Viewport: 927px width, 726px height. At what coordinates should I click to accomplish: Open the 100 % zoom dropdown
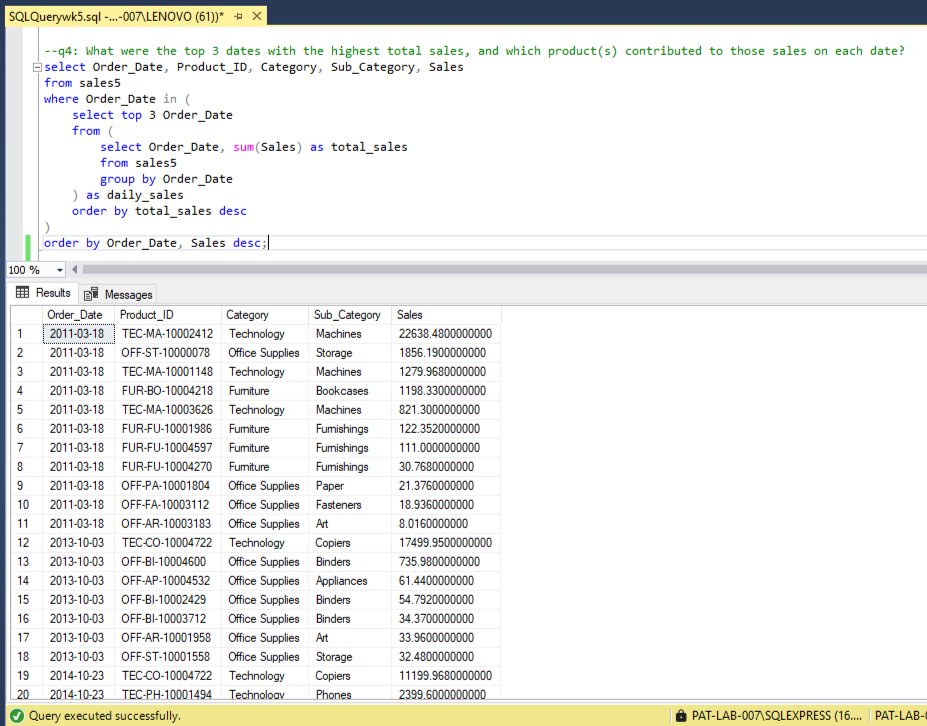tap(60, 270)
